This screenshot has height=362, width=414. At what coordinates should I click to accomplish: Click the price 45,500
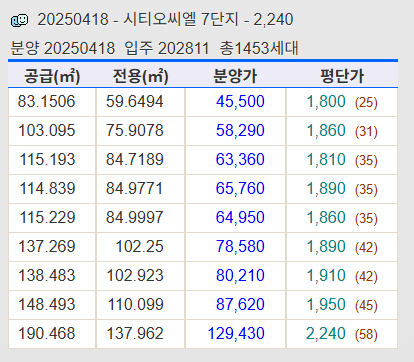[240, 101]
